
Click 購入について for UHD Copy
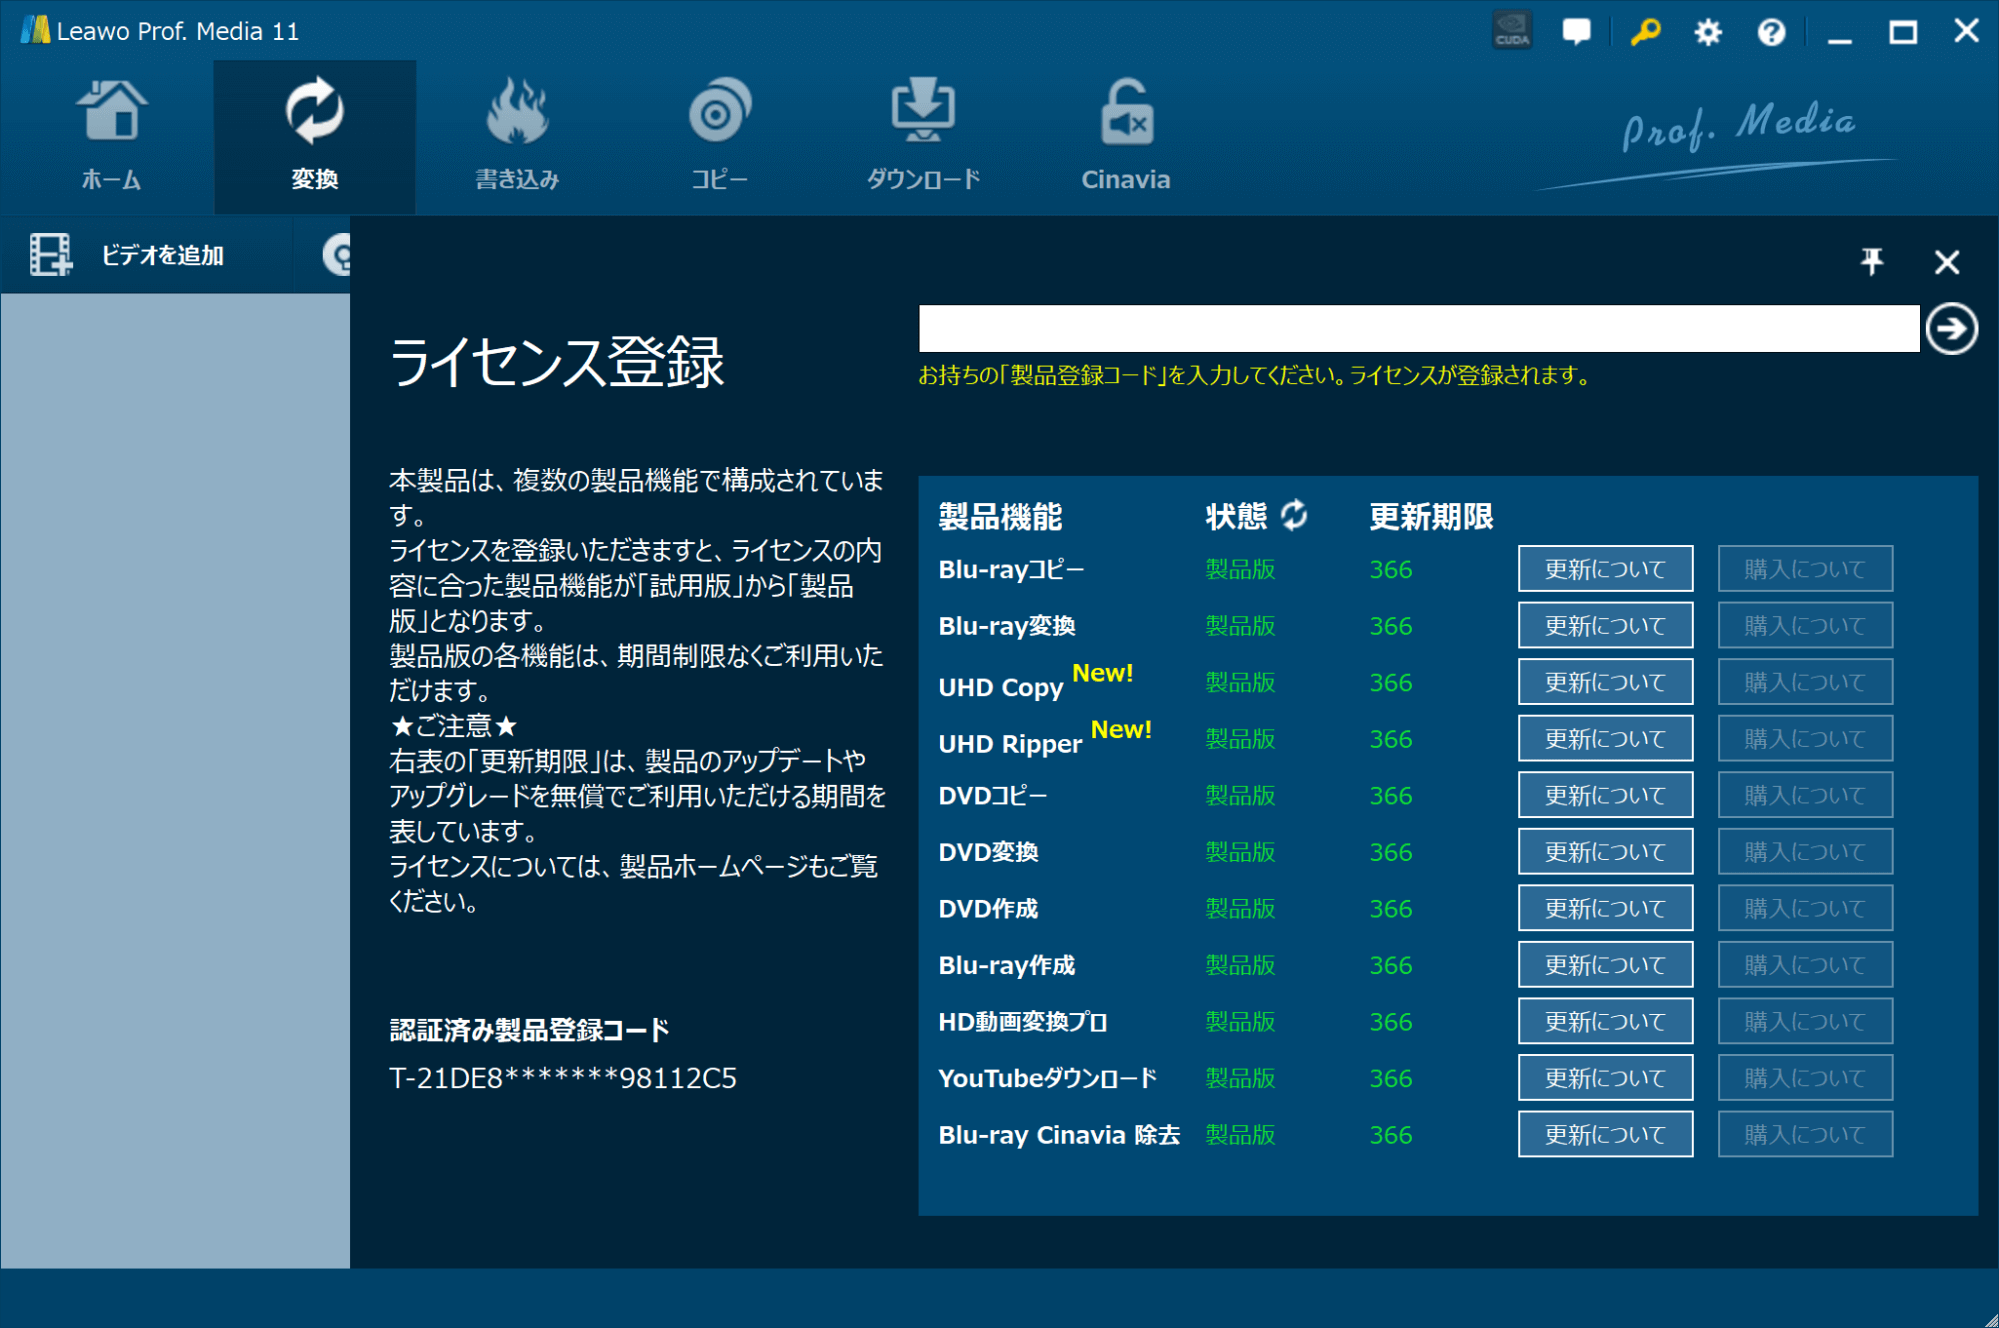pyautogui.click(x=1805, y=682)
